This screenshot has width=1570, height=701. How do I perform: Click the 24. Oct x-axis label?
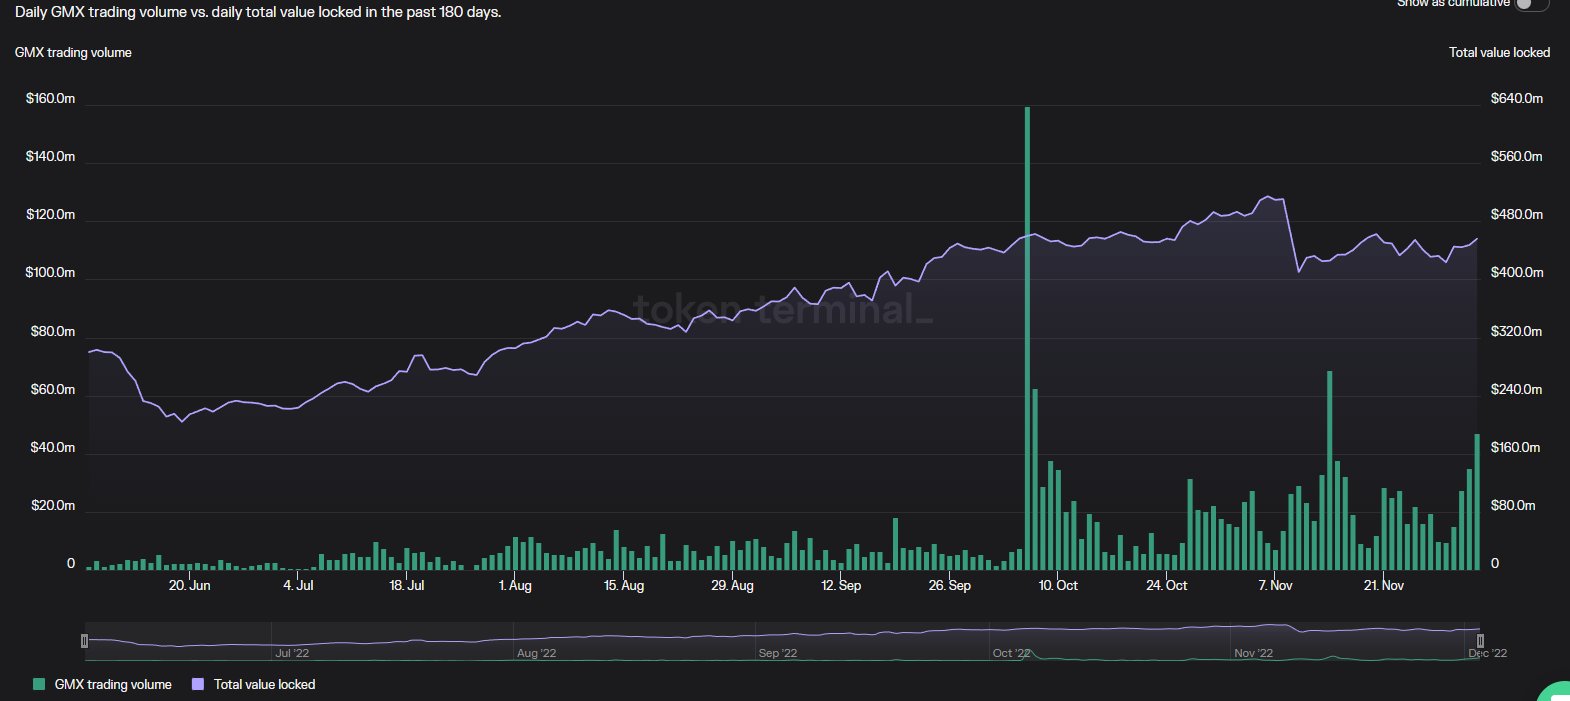pyautogui.click(x=1166, y=585)
